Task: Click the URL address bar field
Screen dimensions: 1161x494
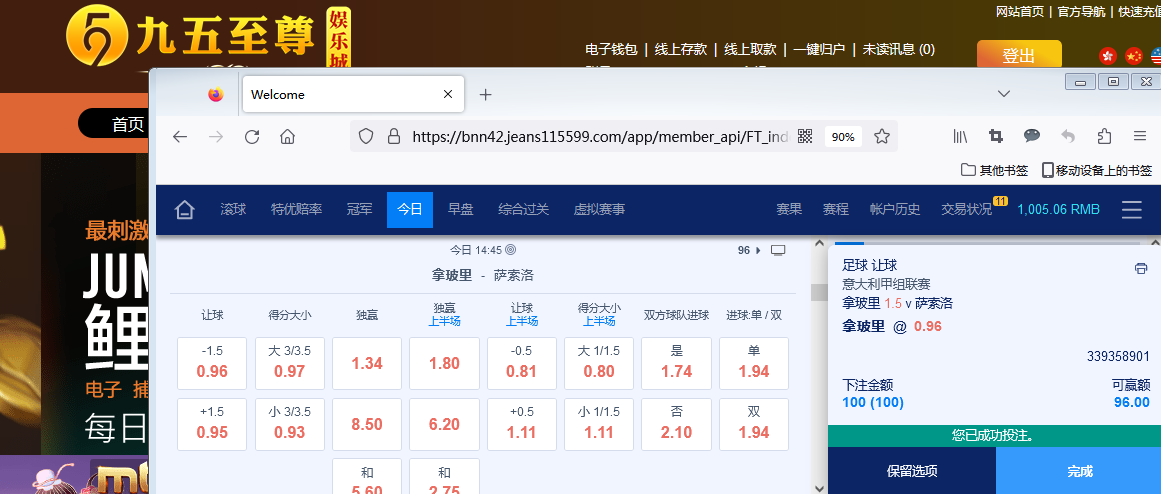Action: (600, 137)
